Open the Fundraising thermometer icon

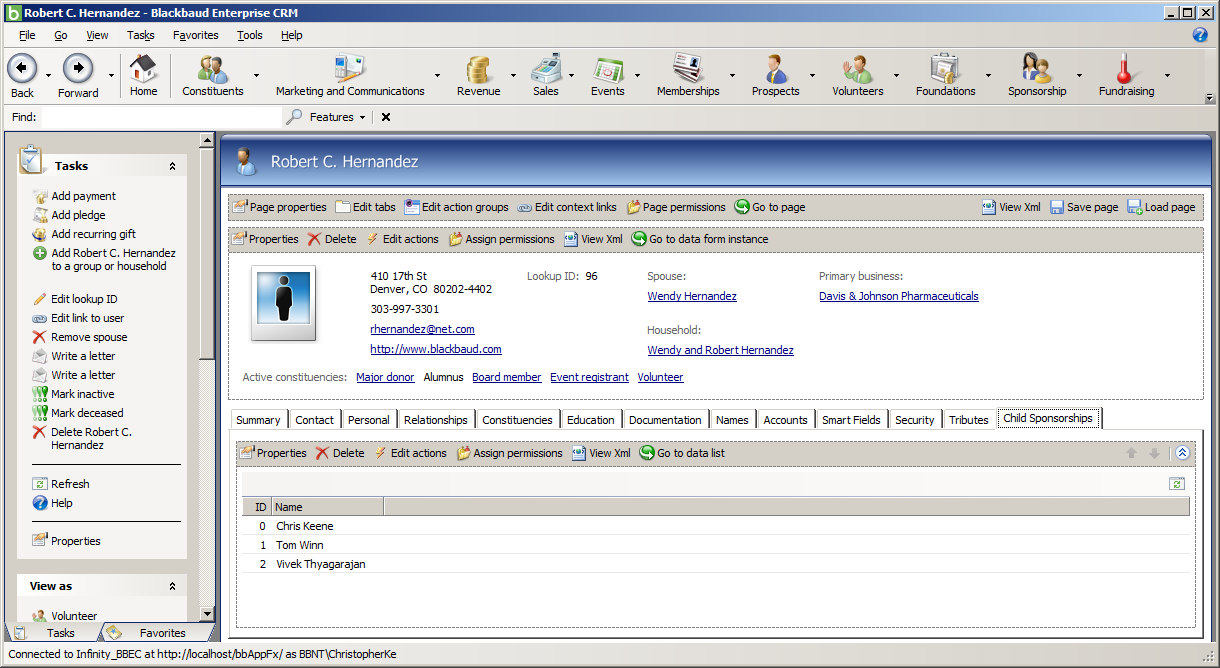pos(1126,68)
